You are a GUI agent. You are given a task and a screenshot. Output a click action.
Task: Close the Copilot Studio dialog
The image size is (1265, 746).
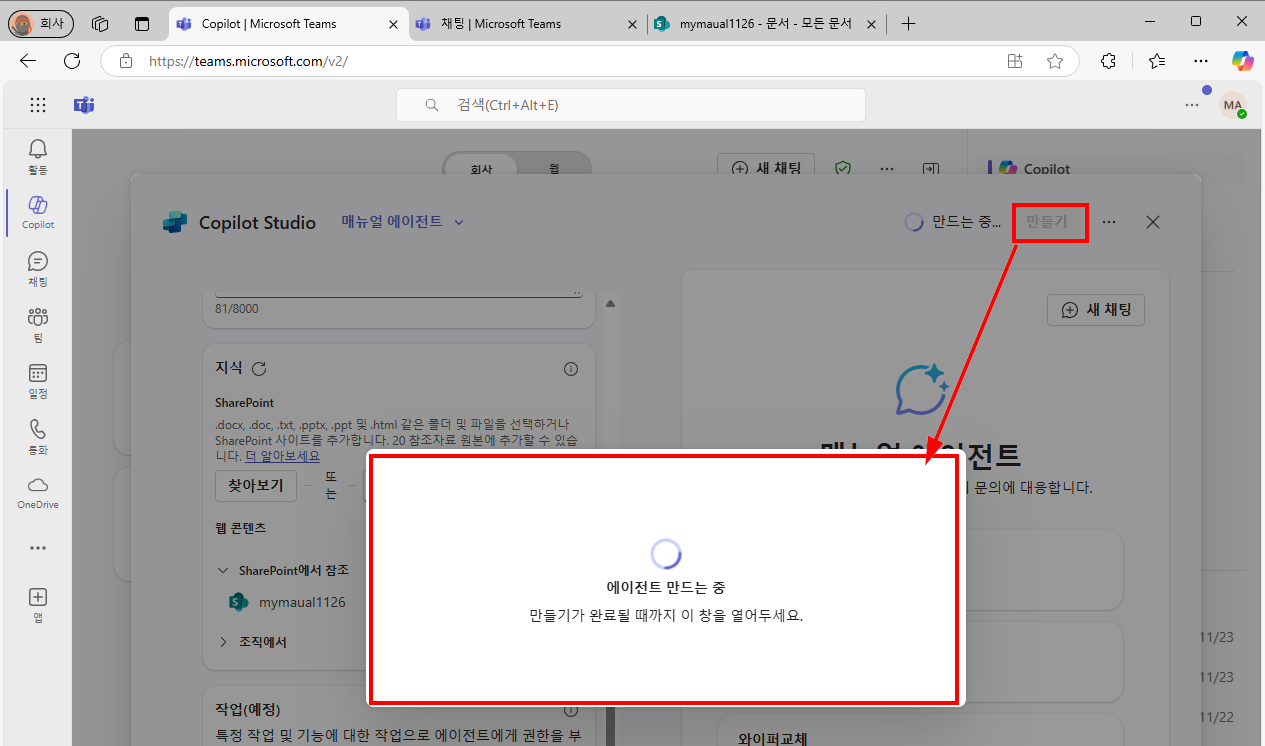(1153, 222)
